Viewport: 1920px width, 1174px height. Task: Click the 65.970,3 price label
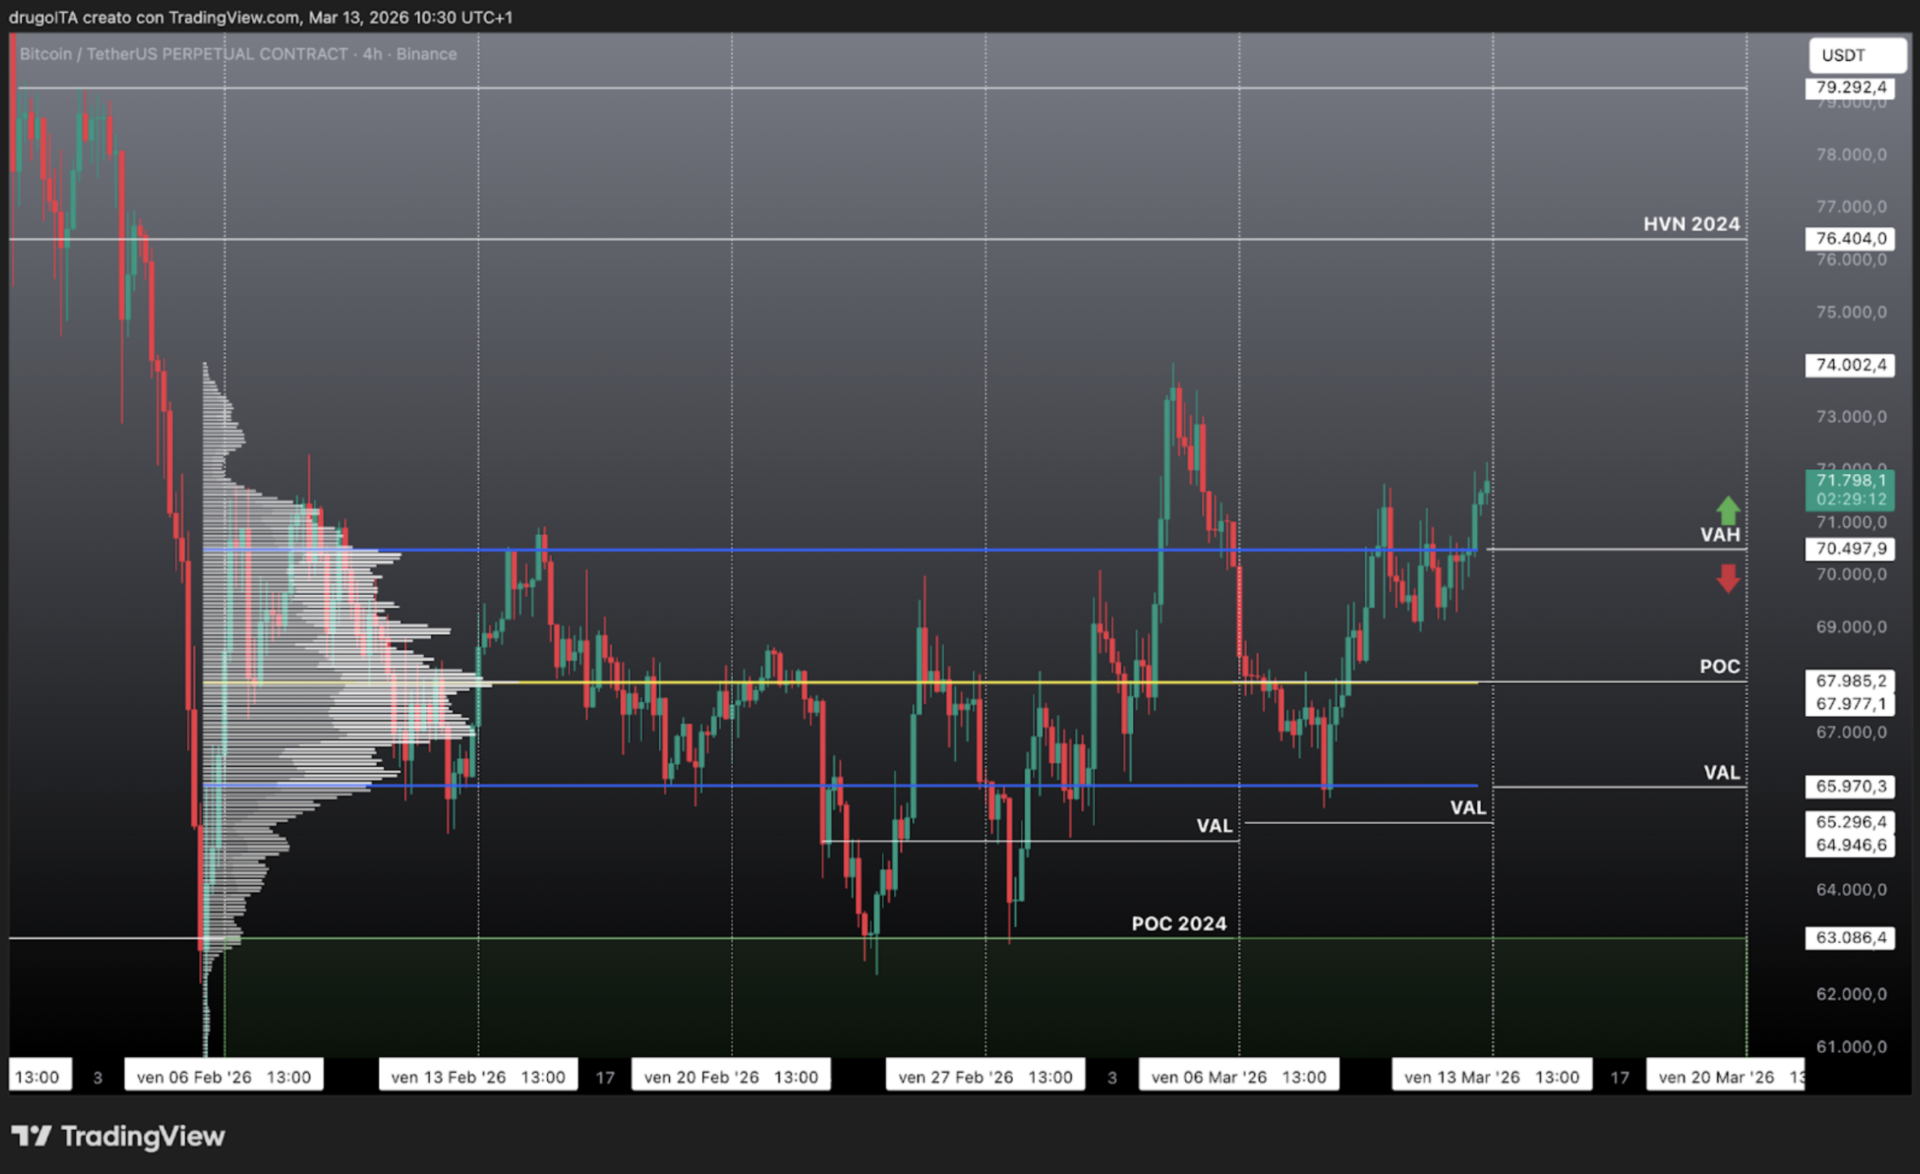tap(1851, 787)
